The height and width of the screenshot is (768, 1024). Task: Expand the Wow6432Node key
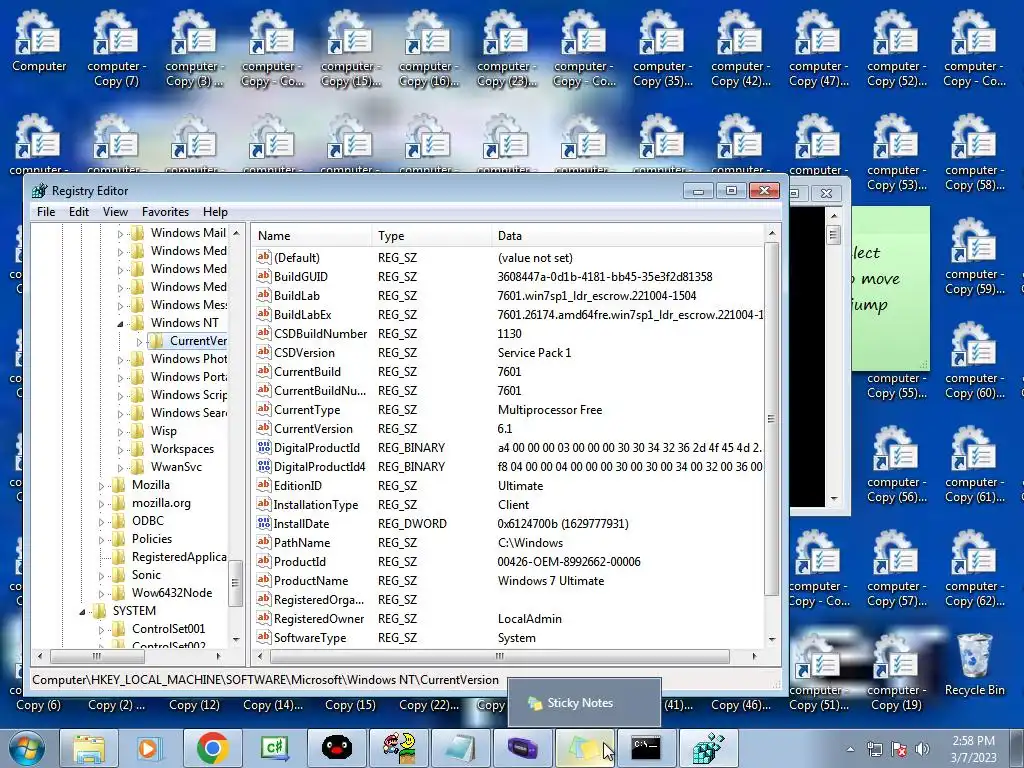[101, 594]
